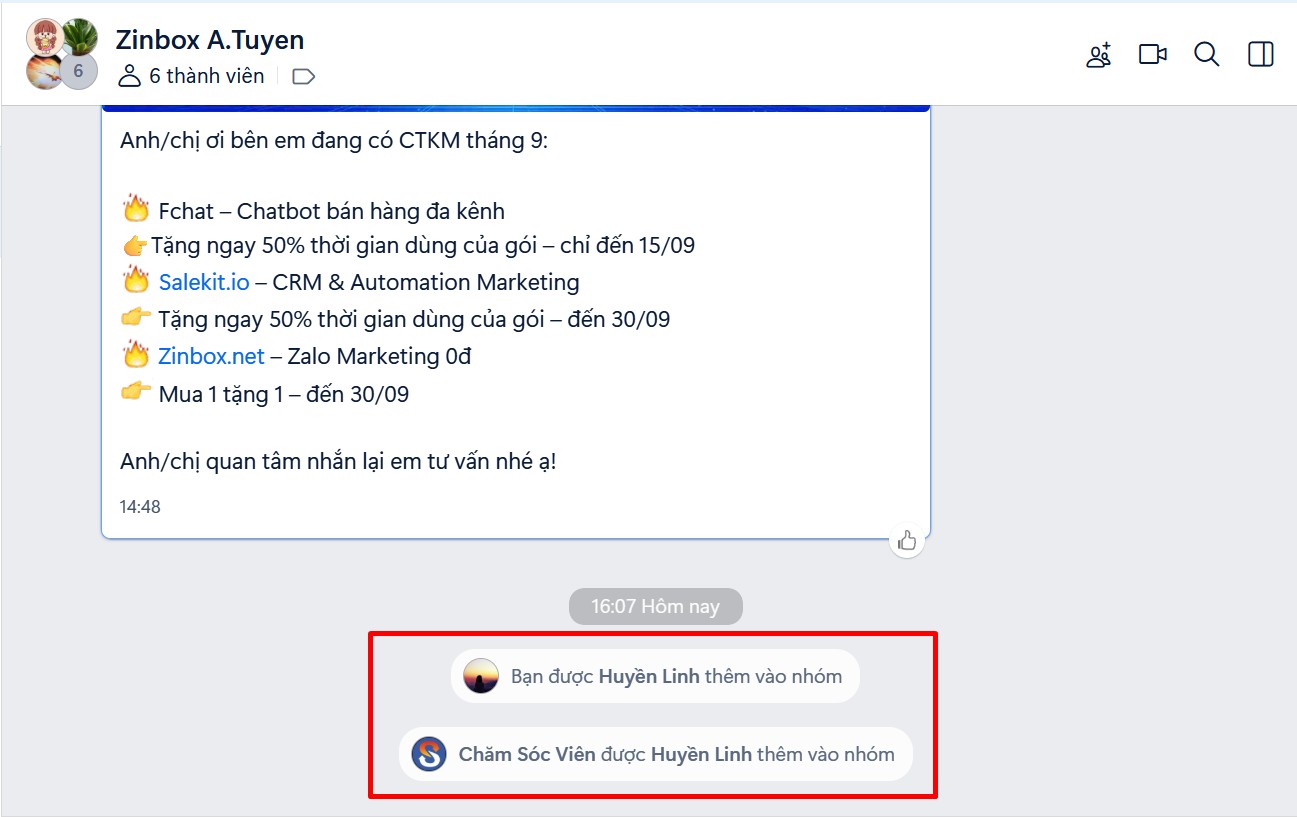Click the group title Zinbox A.Tuyen
The image size is (1297, 817).
210,40
